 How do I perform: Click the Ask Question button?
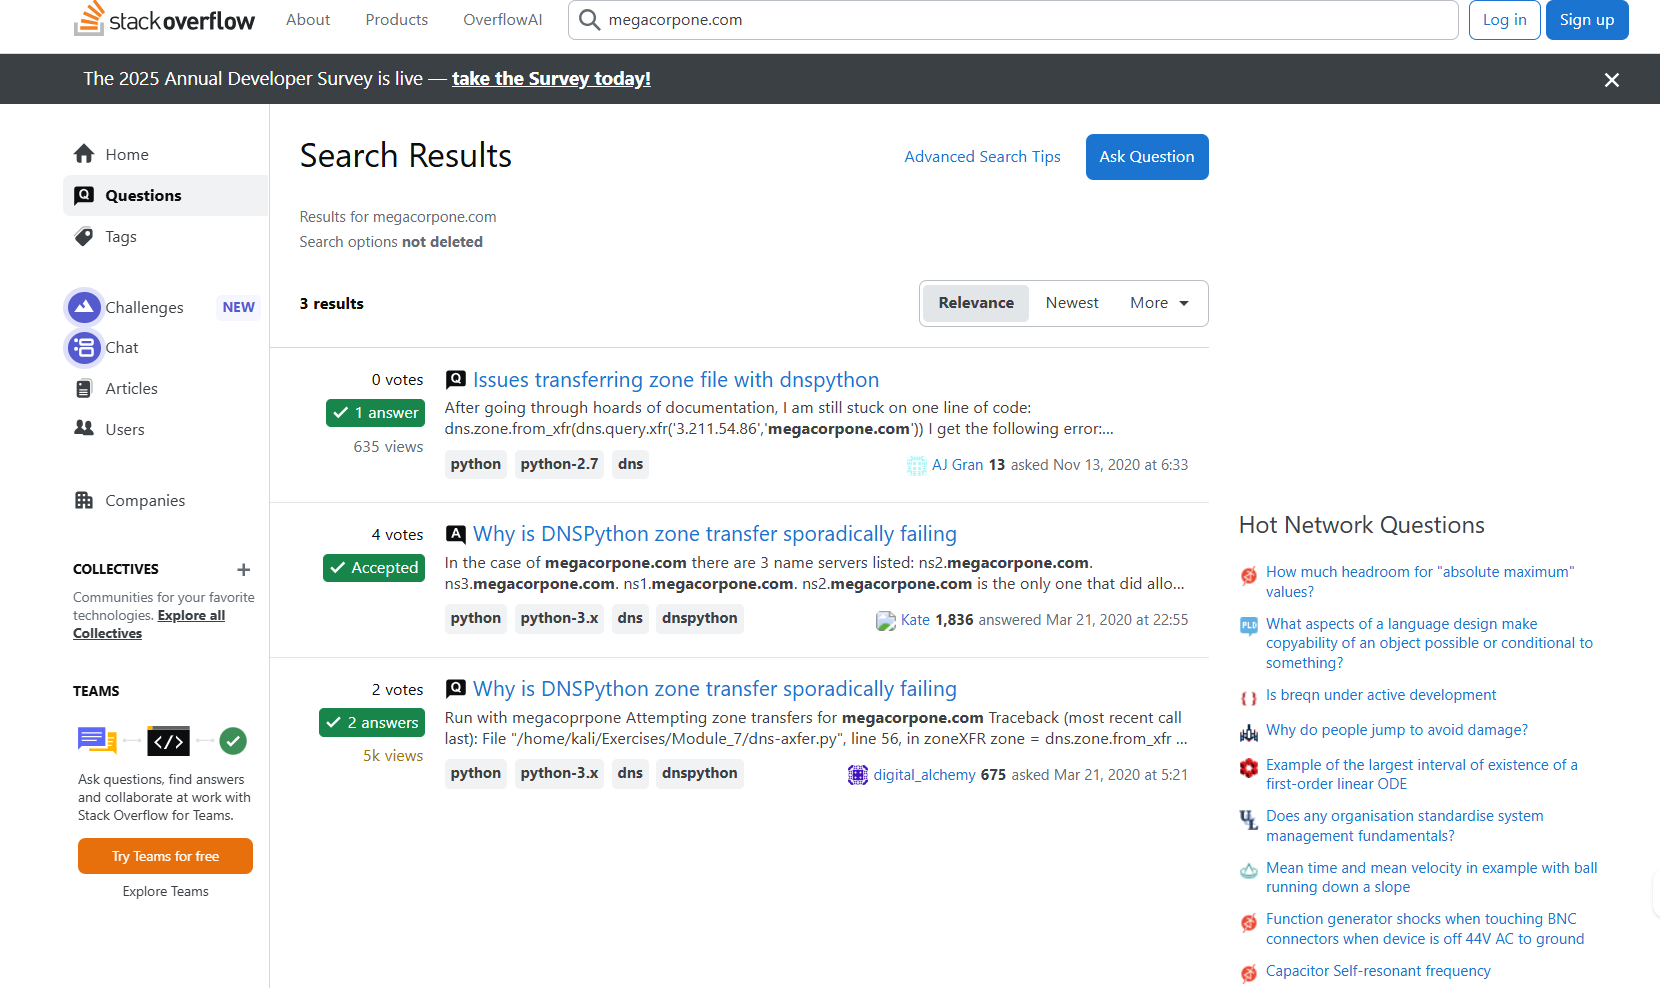point(1147,157)
